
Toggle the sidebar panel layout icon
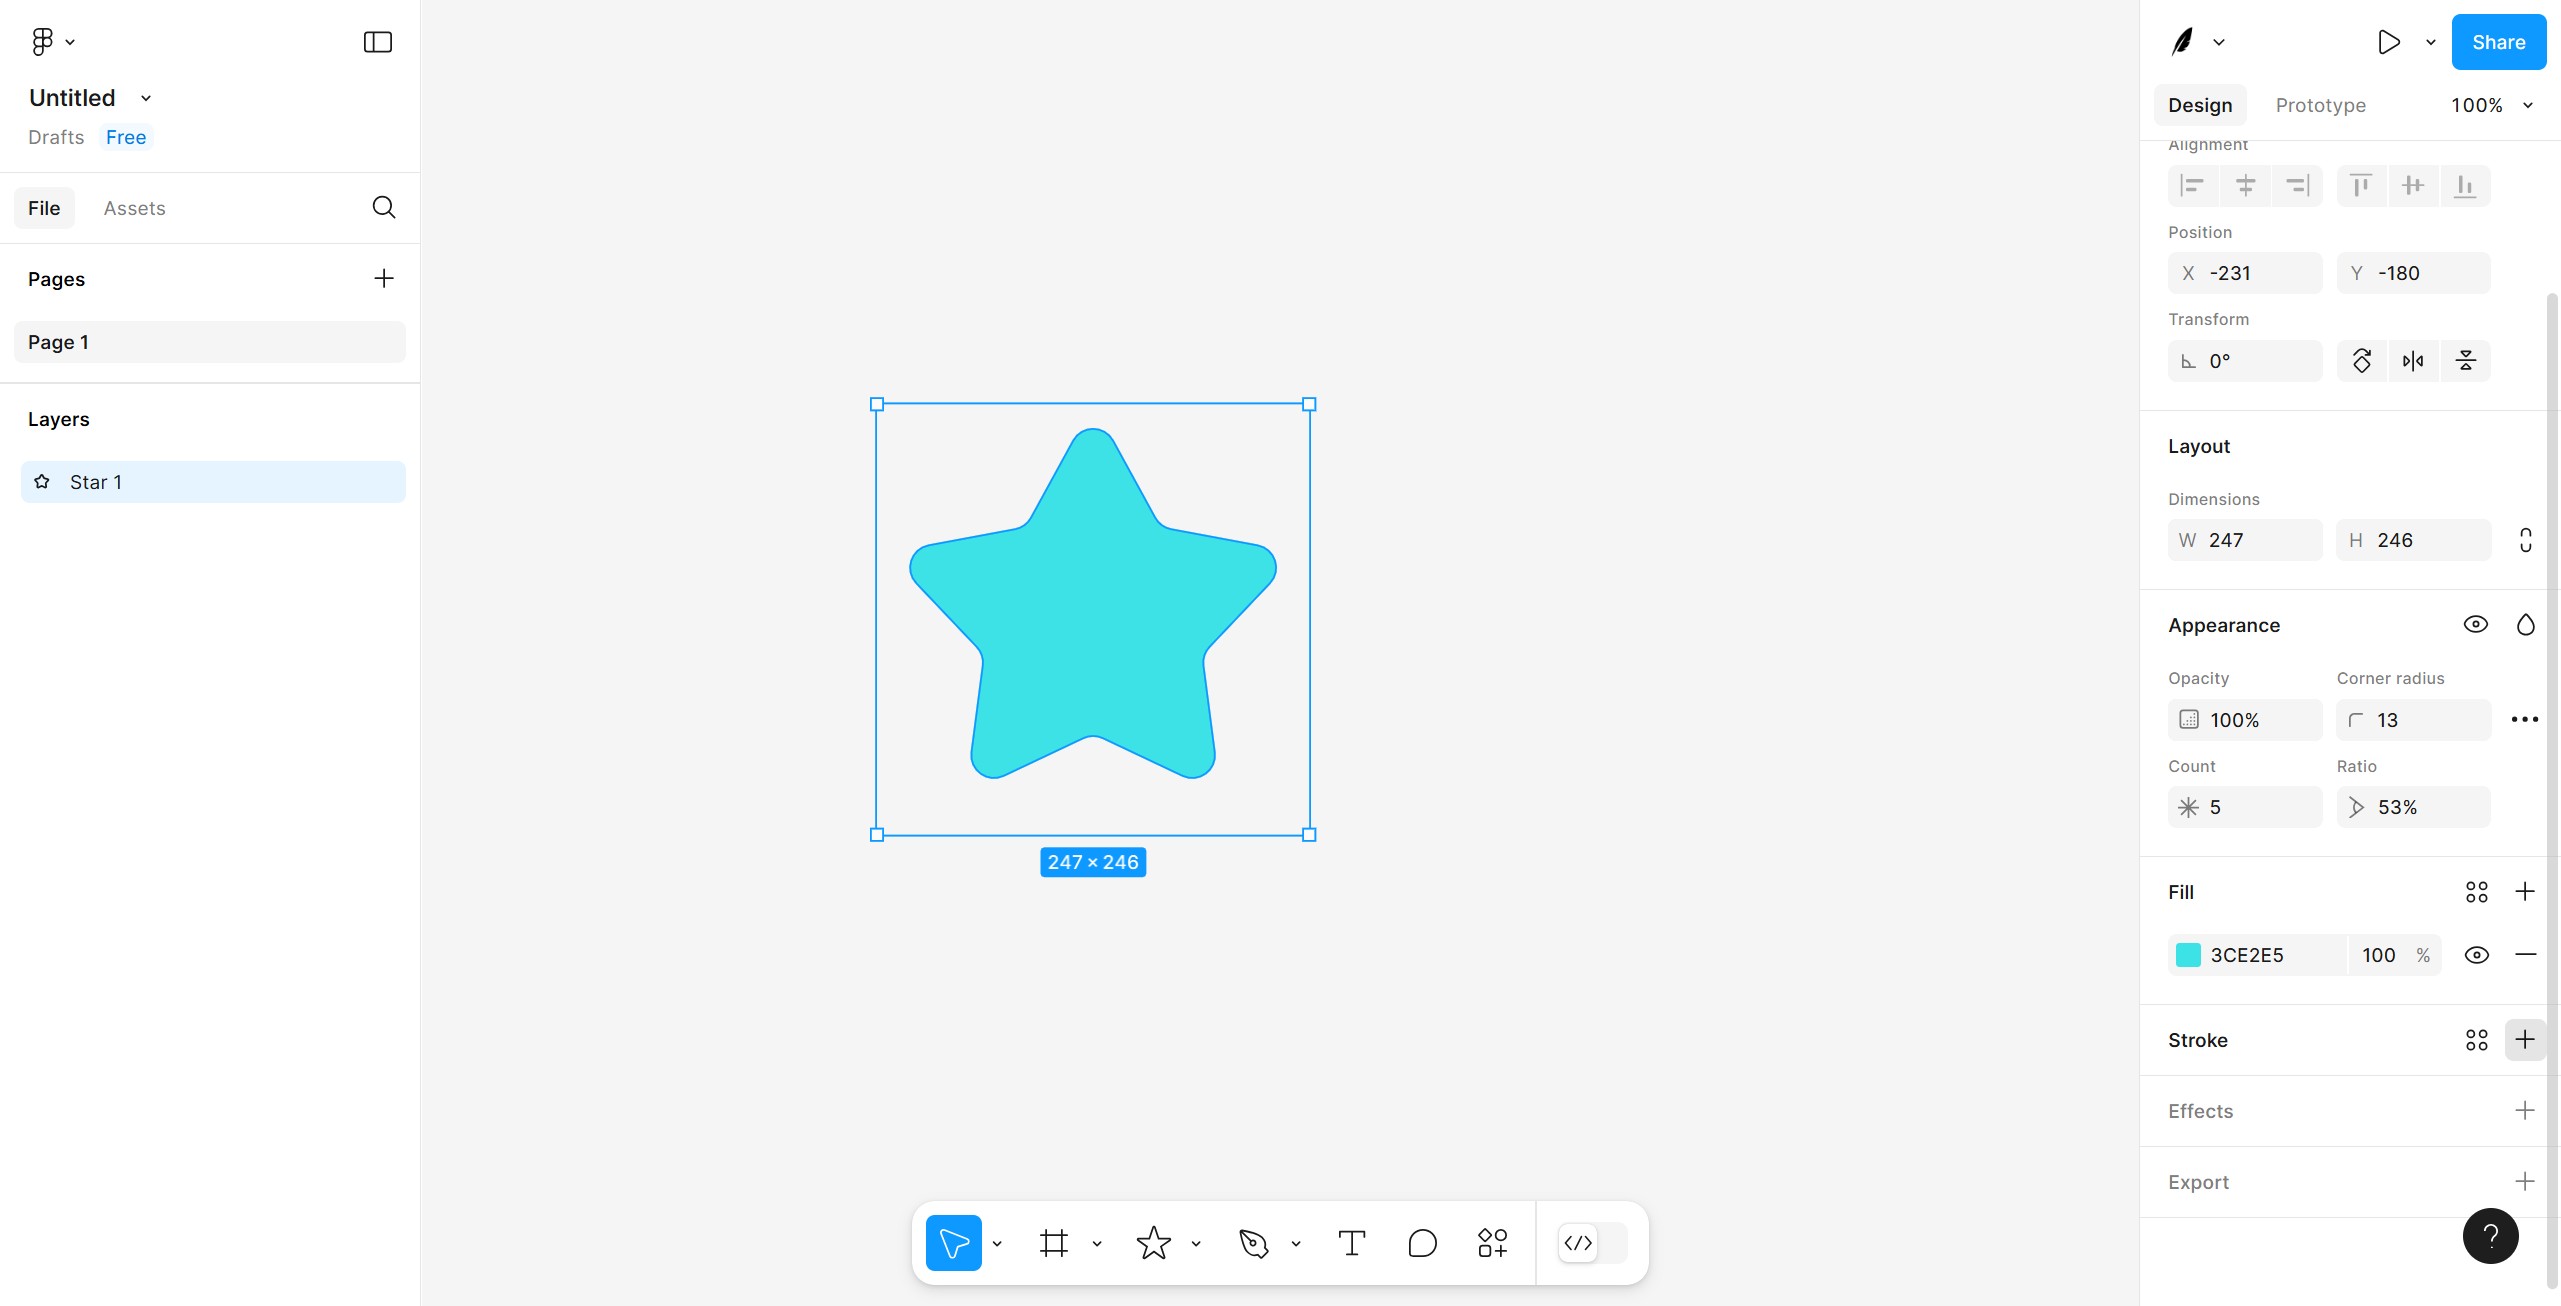point(377,42)
